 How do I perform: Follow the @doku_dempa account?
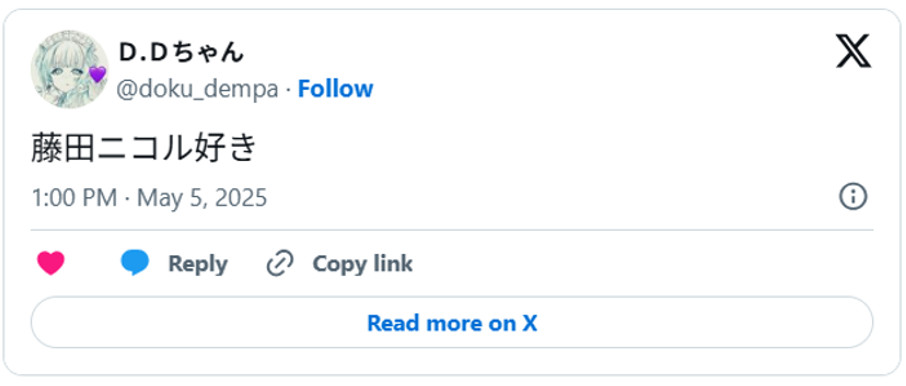pos(335,89)
